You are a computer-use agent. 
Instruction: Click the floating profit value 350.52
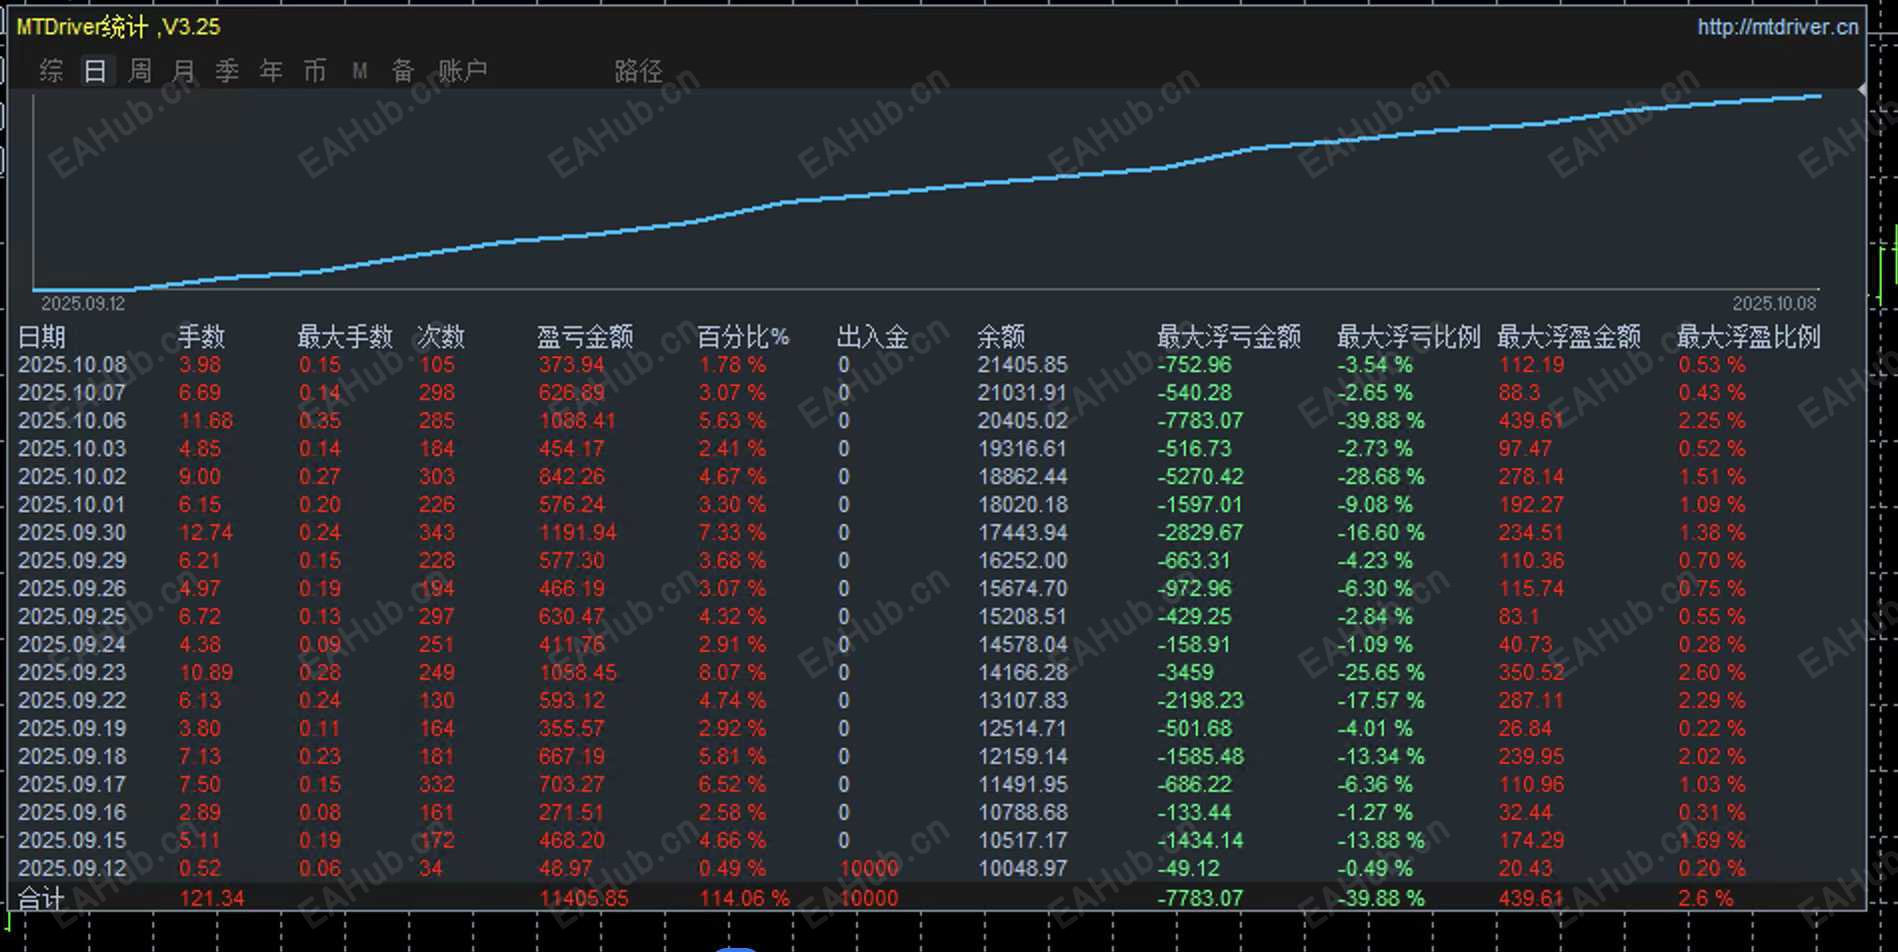tap(1530, 673)
